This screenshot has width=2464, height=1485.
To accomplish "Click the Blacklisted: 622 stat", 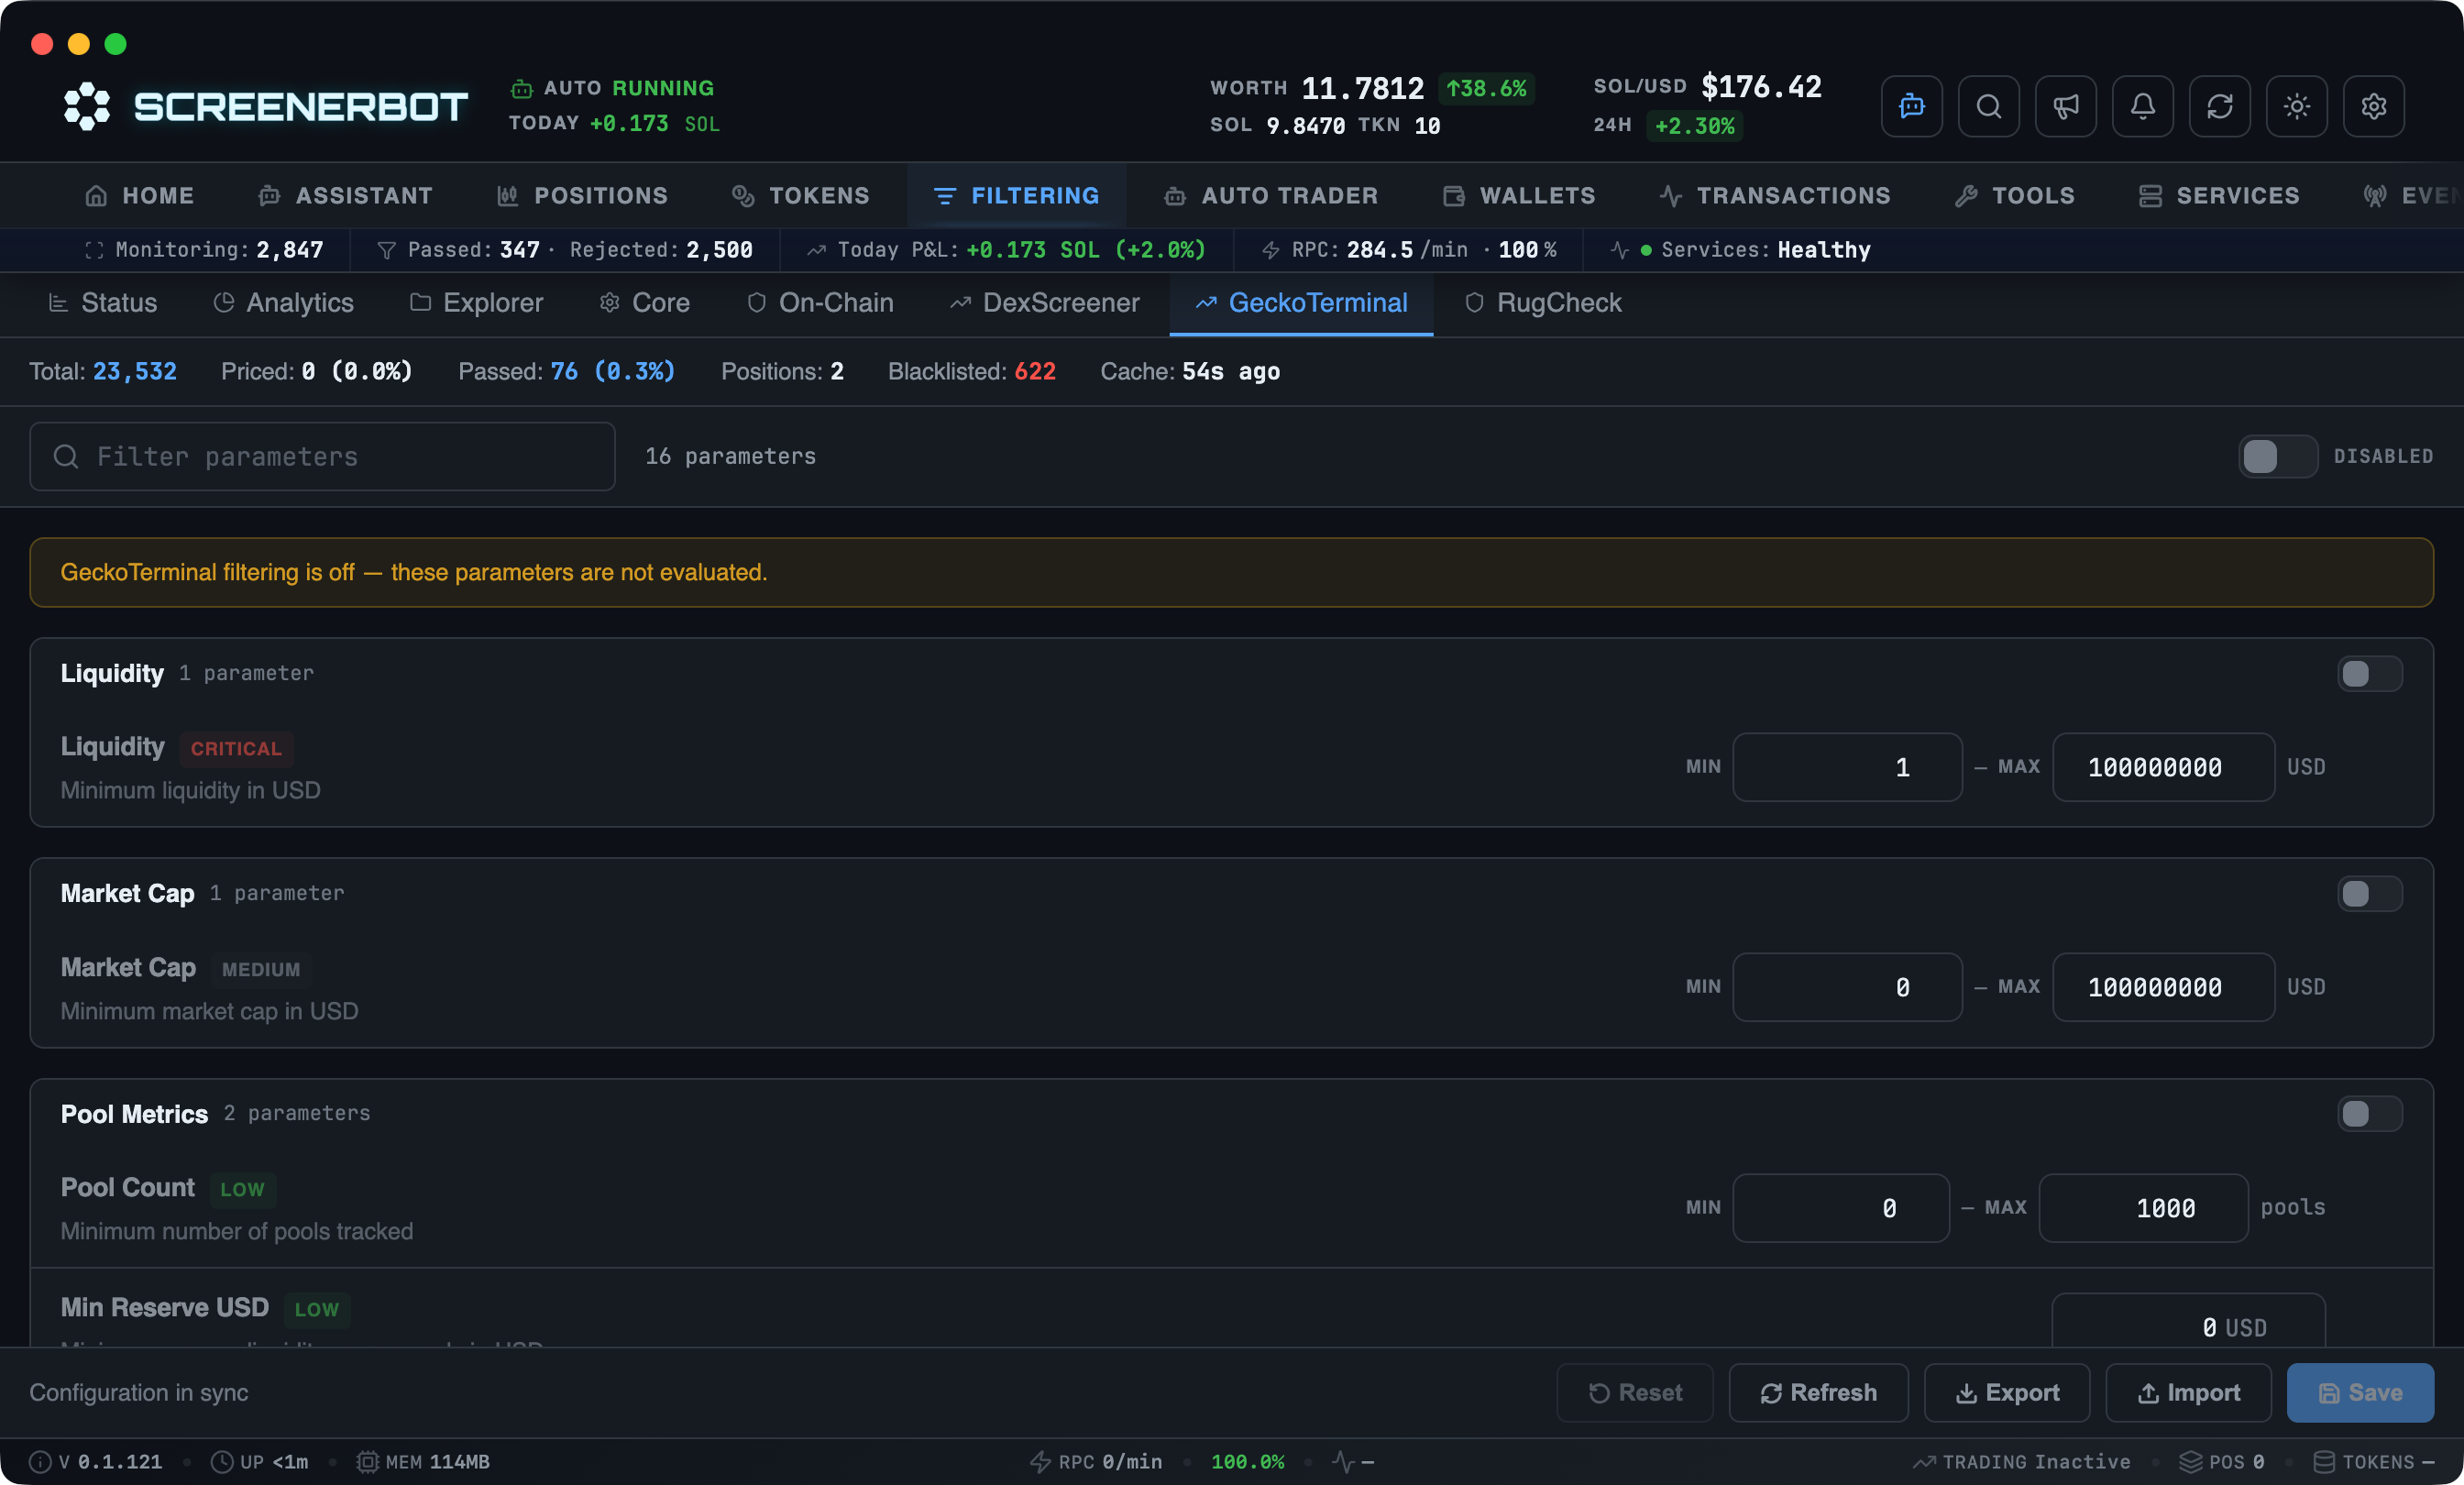I will (971, 371).
